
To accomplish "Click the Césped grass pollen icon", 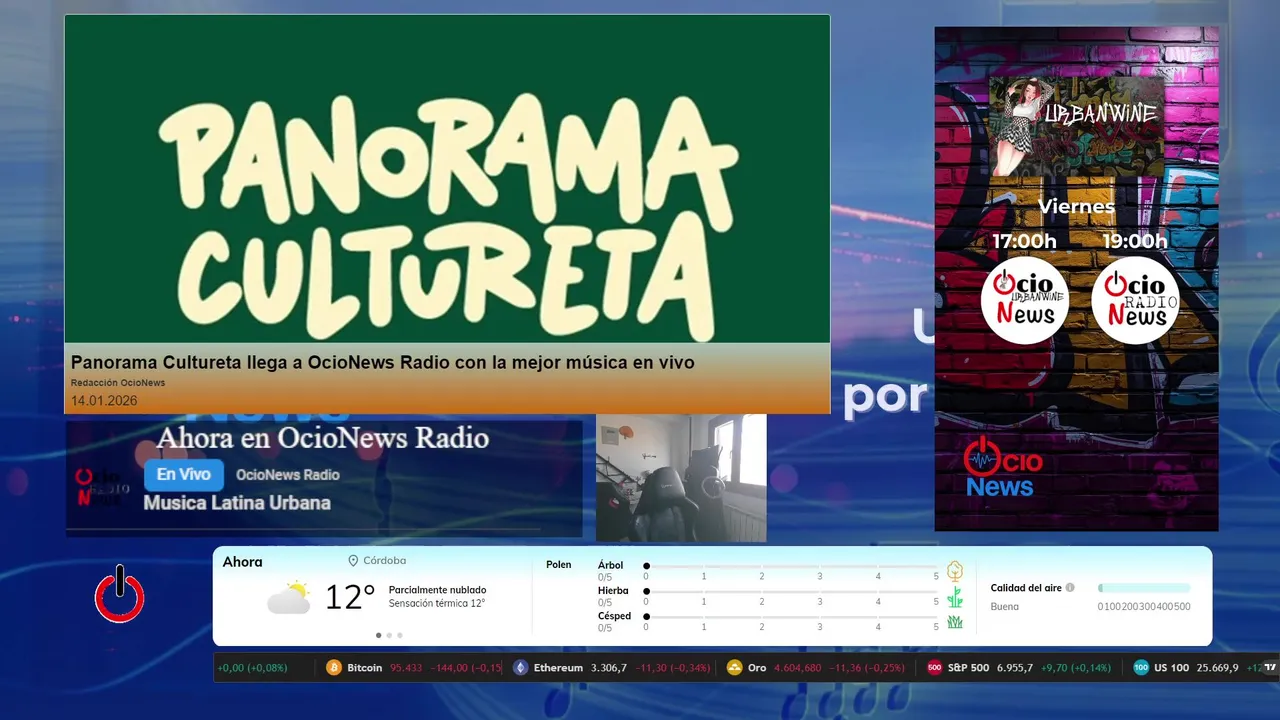I will pyautogui.click(x=955, y=622).
